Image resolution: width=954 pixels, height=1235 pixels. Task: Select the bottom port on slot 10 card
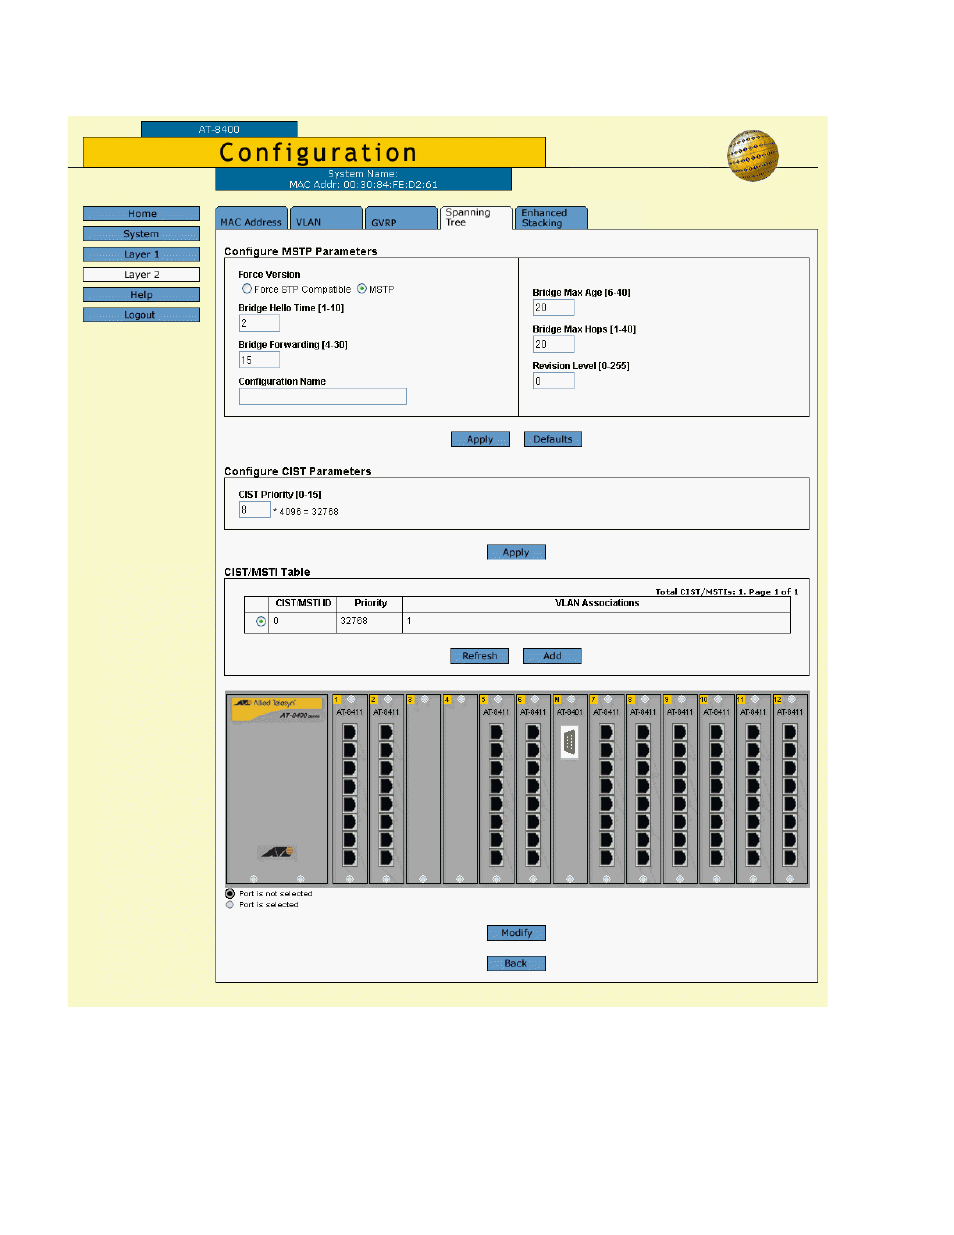[x=716, y=858]
